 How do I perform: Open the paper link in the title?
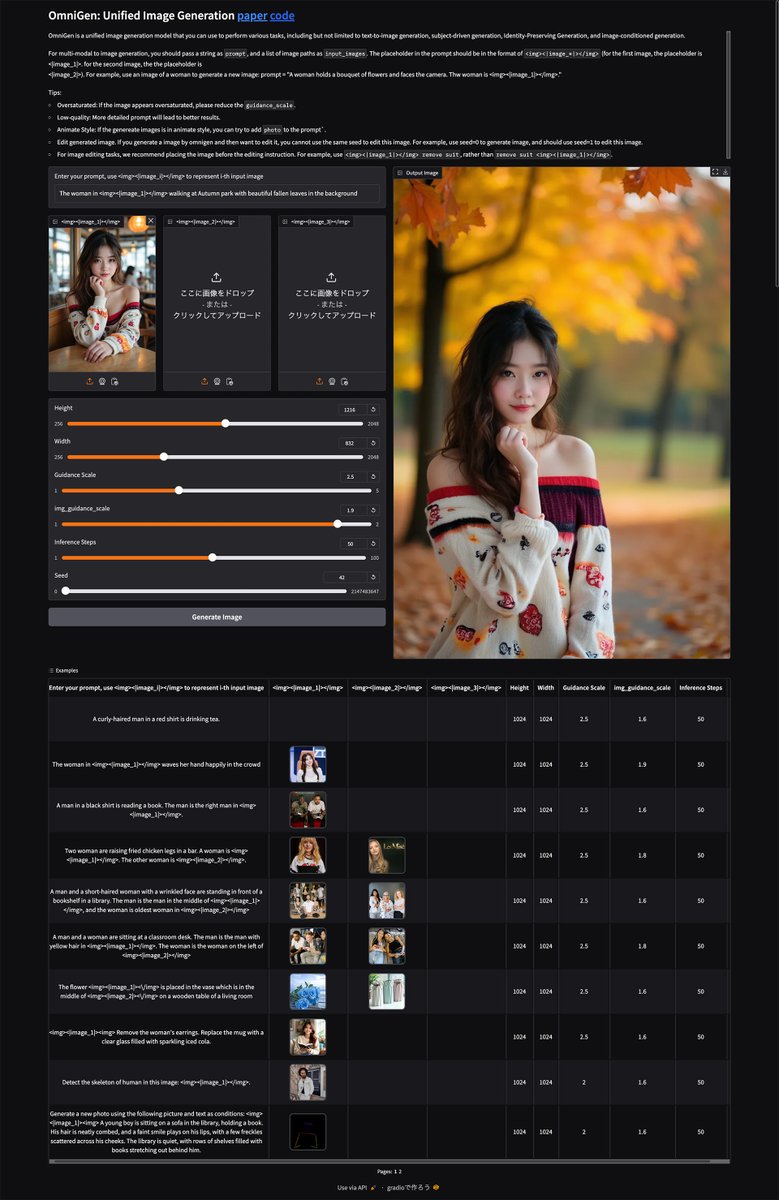pos(251,16)
